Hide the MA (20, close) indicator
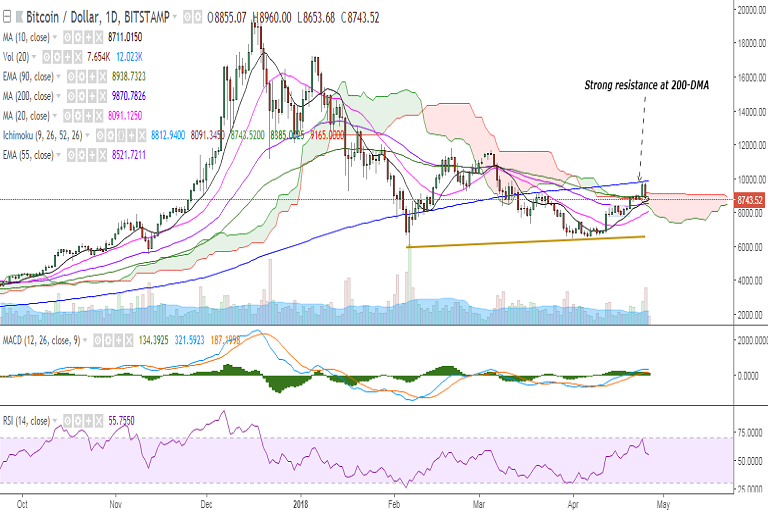The image size is (768, 512). tap(68, 116)
